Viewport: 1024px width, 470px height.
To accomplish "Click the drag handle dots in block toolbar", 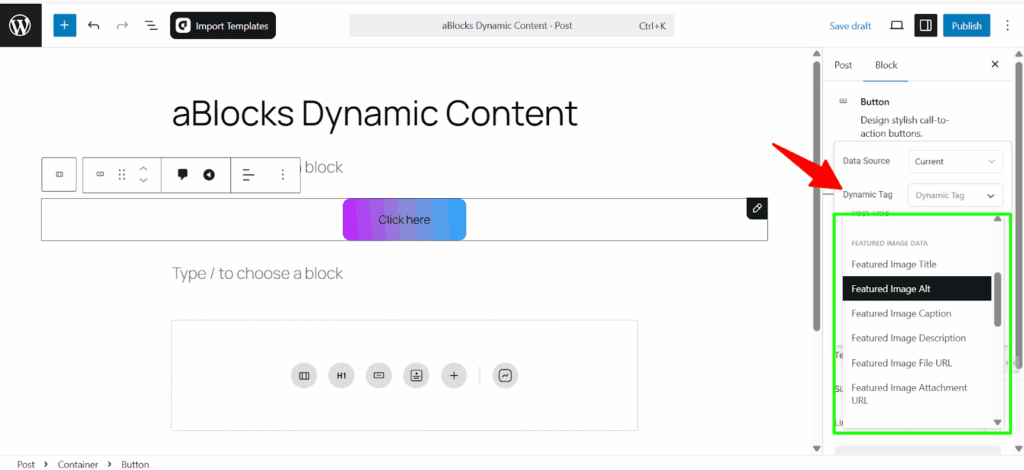I will 121,174.
